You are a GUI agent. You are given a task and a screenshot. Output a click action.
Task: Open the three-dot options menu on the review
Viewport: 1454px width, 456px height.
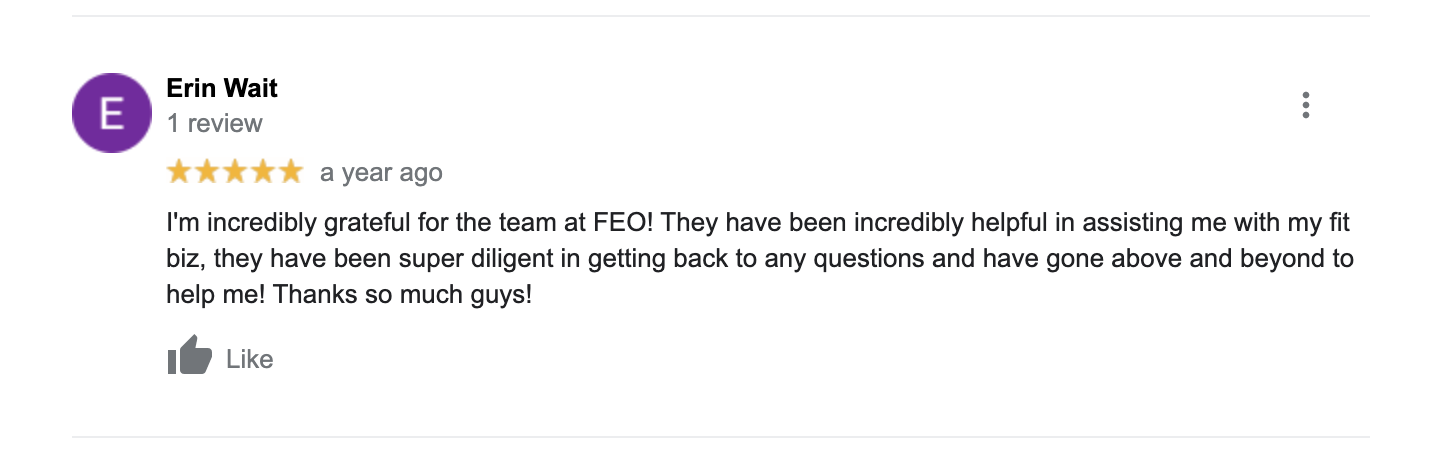1306,105
